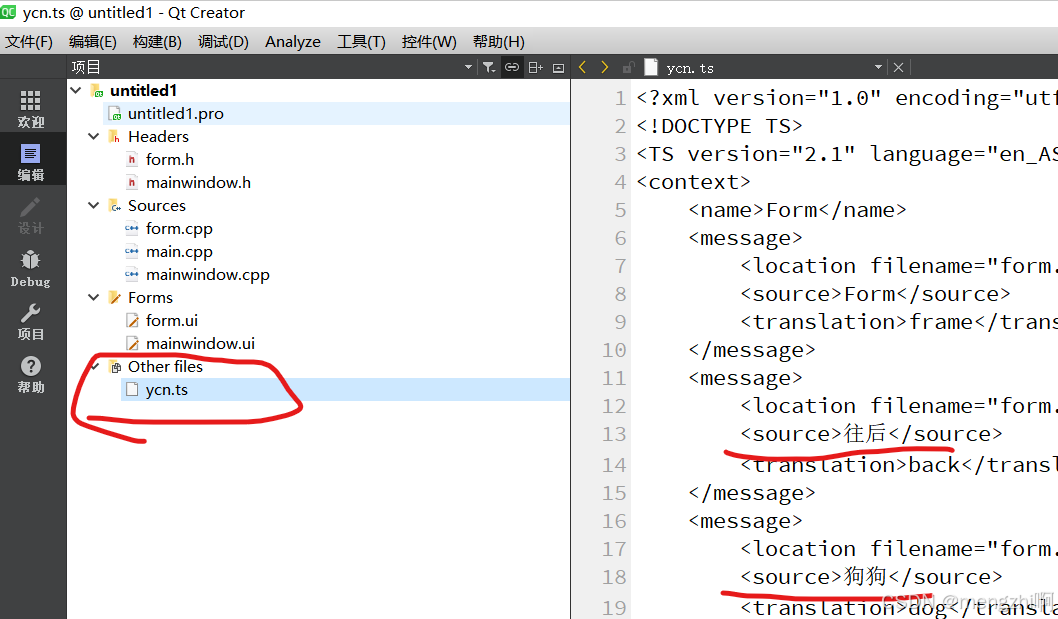
Task: Select mainwindow.cpp source file
Action: pos(207,275)
